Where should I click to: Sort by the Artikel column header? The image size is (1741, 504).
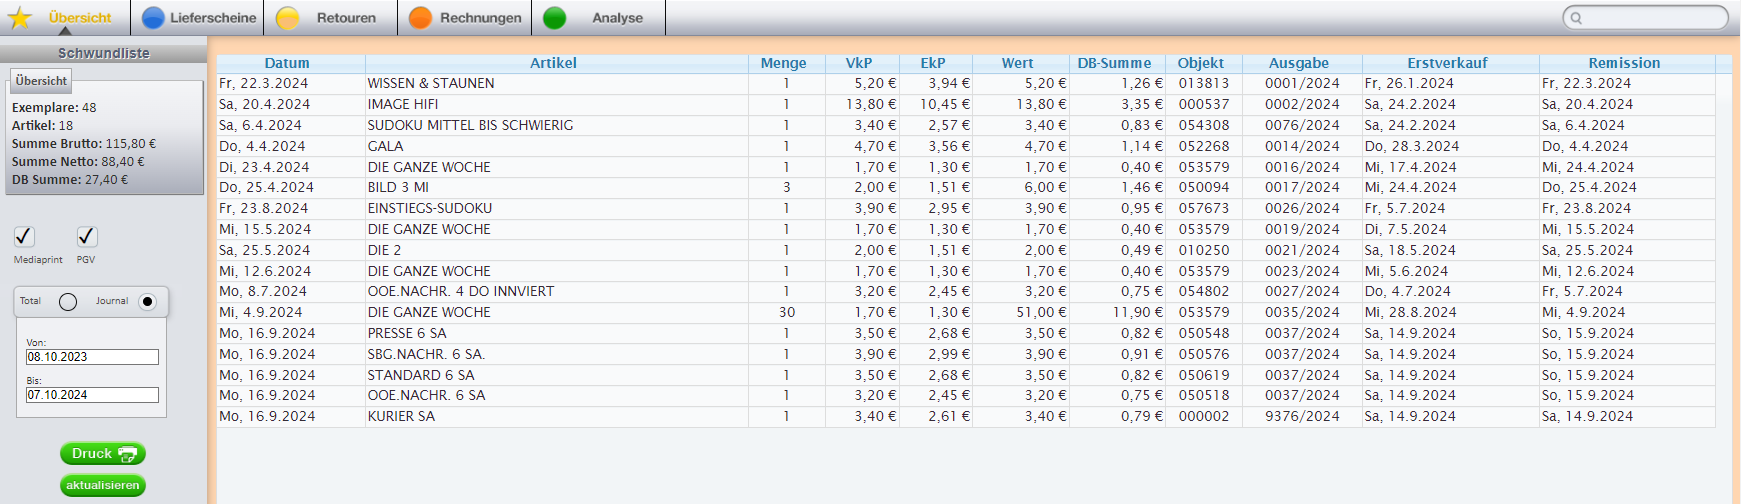[553, 63]
